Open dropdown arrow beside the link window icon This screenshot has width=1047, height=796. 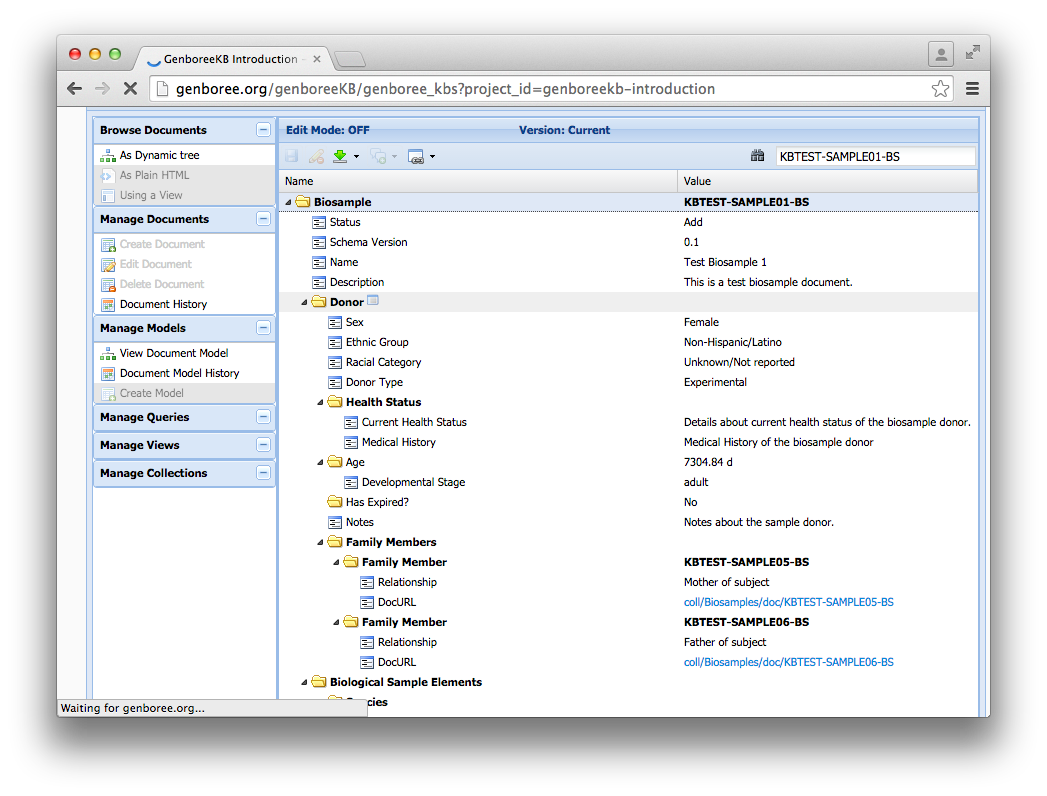tap(433, 156)
